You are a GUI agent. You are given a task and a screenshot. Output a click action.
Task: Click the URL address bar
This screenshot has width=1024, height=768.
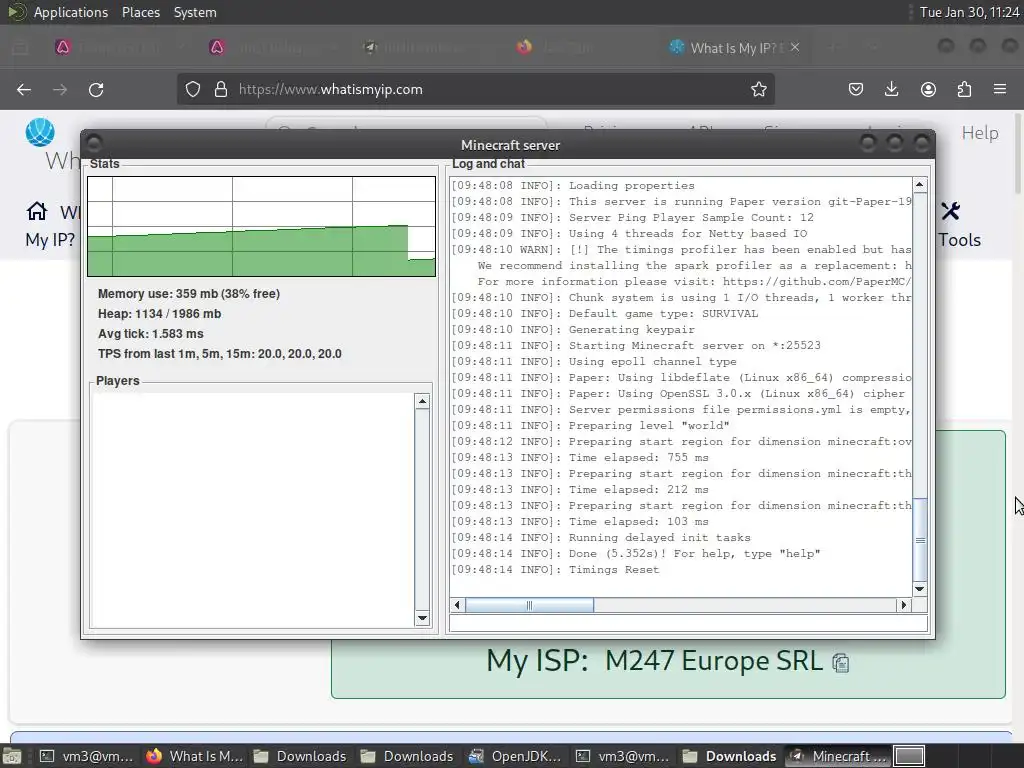(476, 89)
